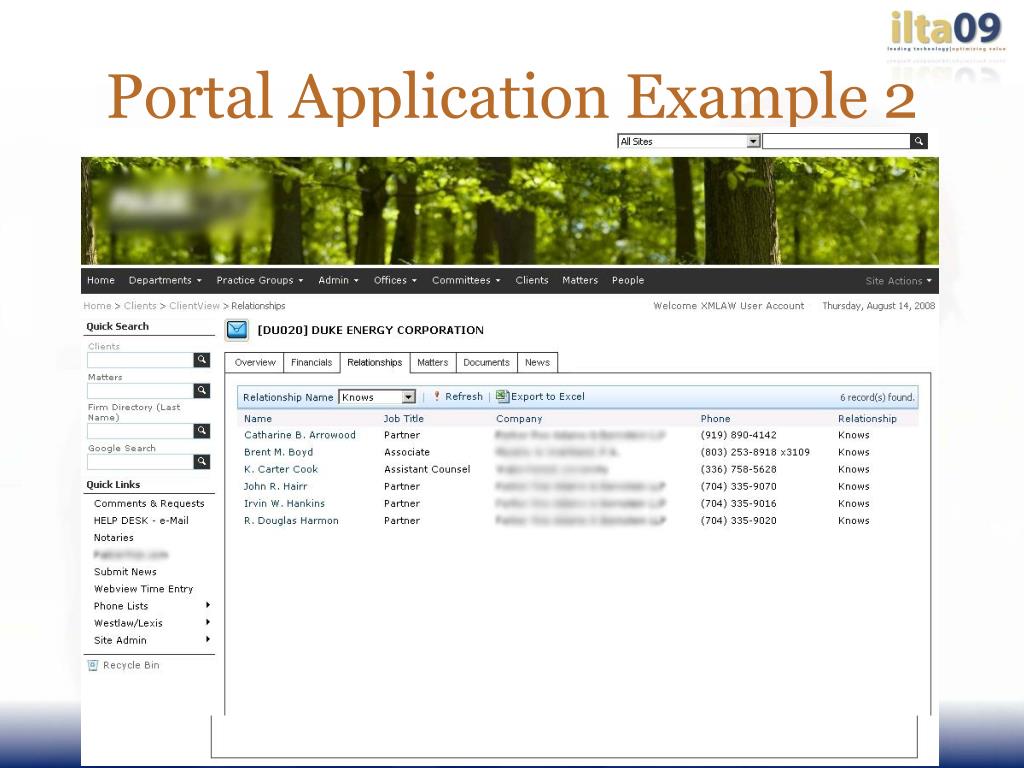Click the Clients quick search field
This screenshot has width=1024, height=768.
(140, 360)
